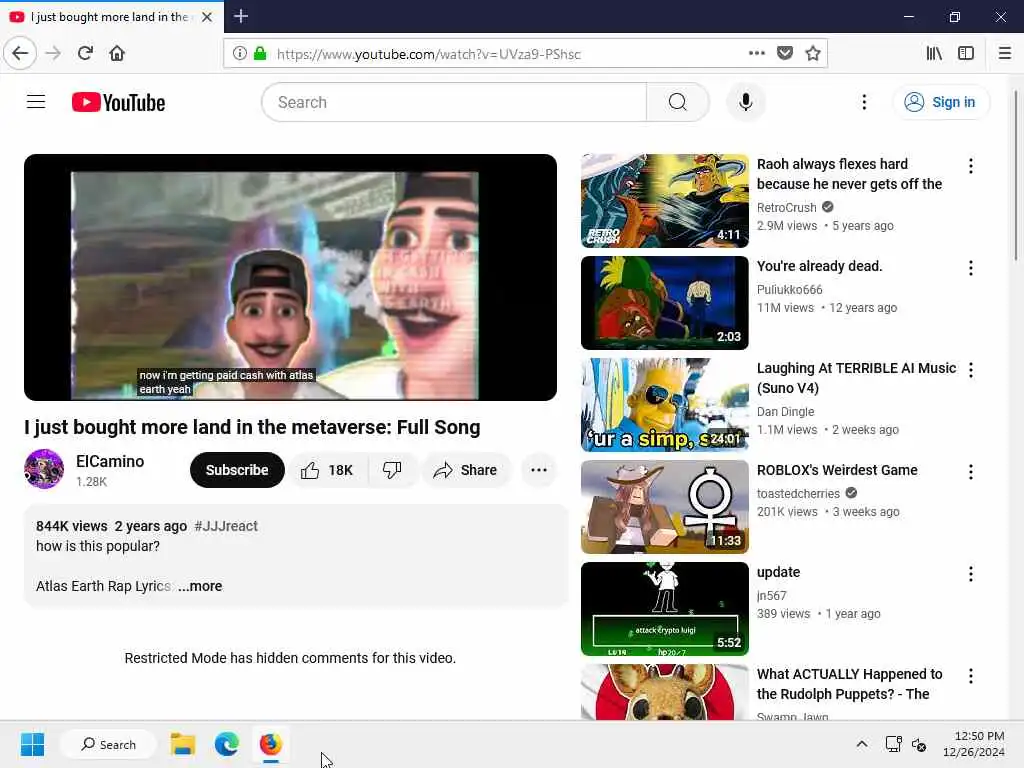
Task: Select the I just bought more land tab
Action: click(x=112, y=17)
